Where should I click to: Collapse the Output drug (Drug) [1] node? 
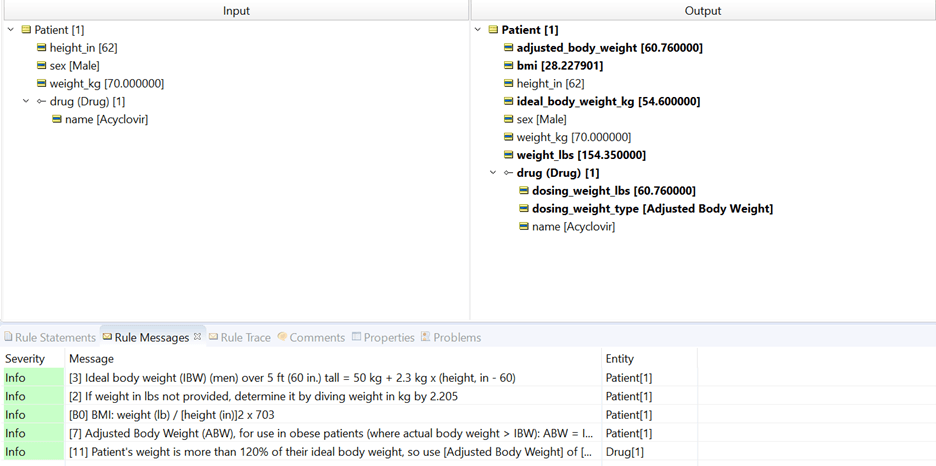[x=494, y=173]
